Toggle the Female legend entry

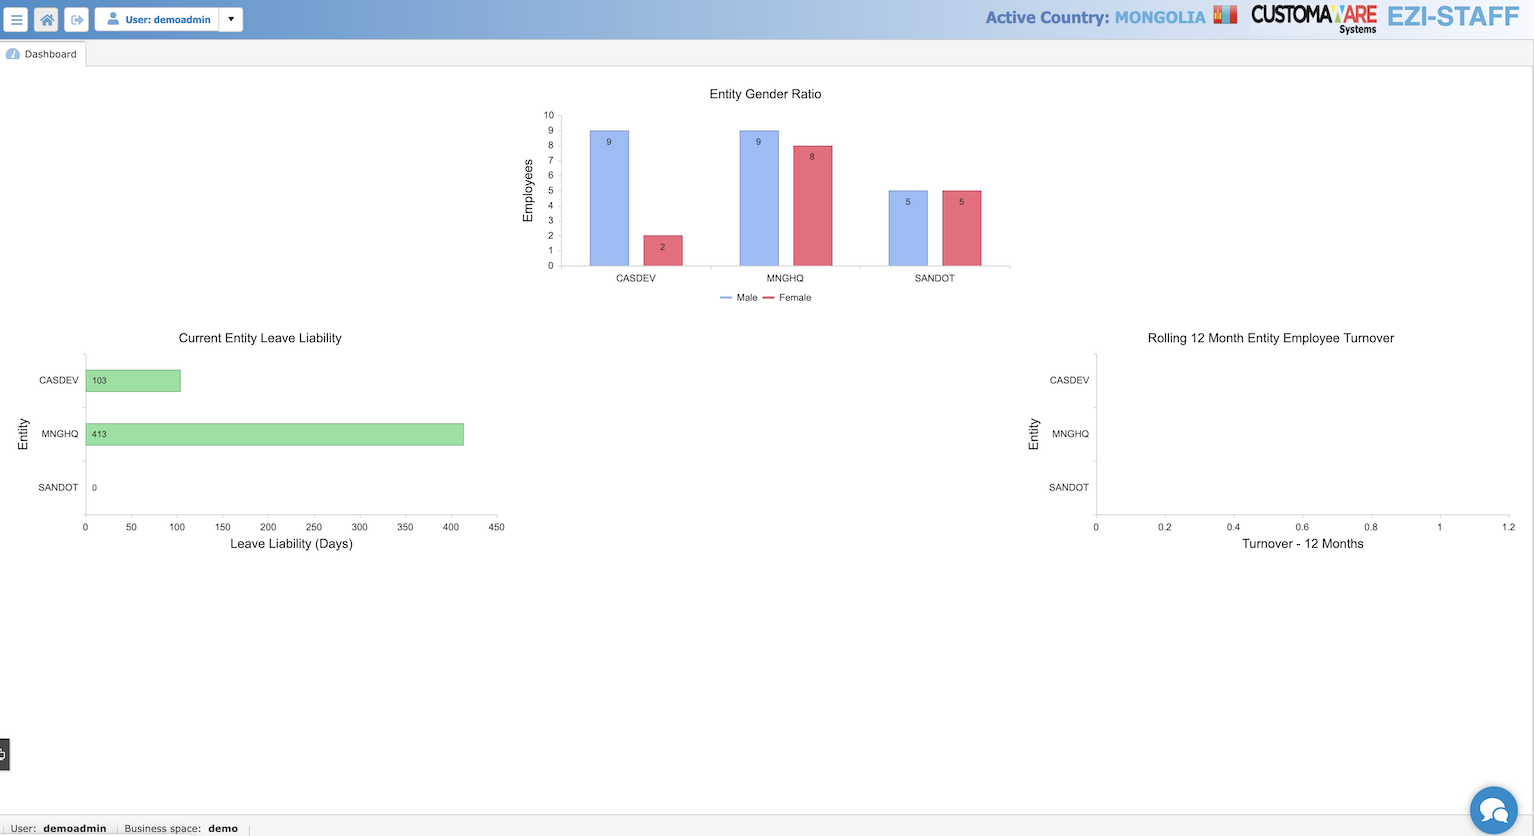[x=787, y=298]
